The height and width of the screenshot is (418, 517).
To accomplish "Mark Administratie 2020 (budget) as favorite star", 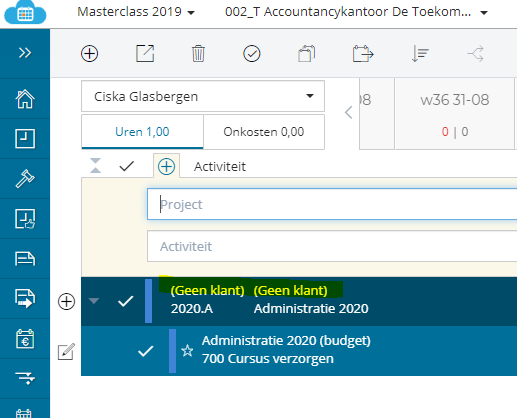I will [x=187, y=351].
